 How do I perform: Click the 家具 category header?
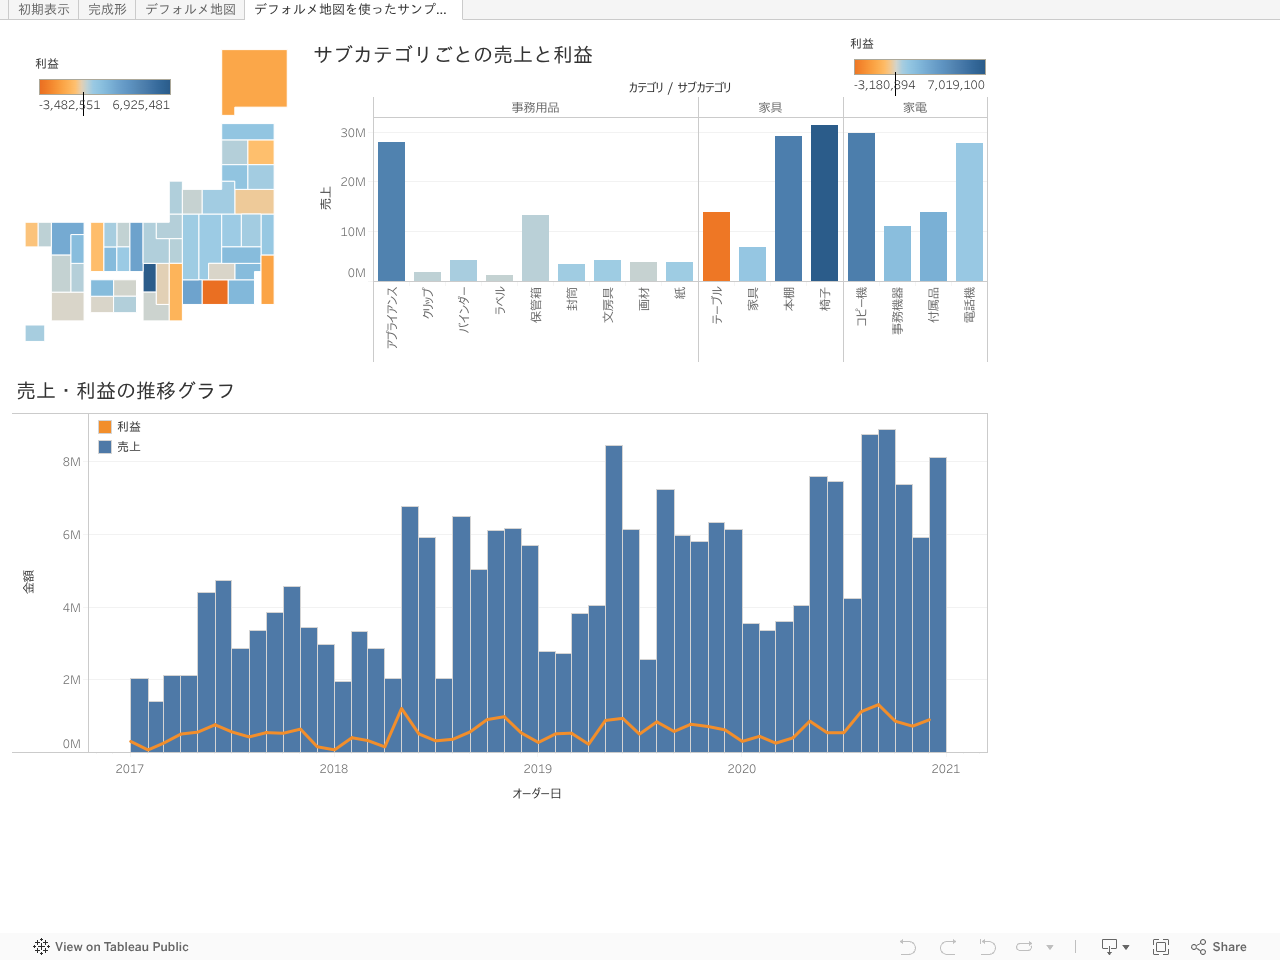pyautogui.click(x=771, y=108)
